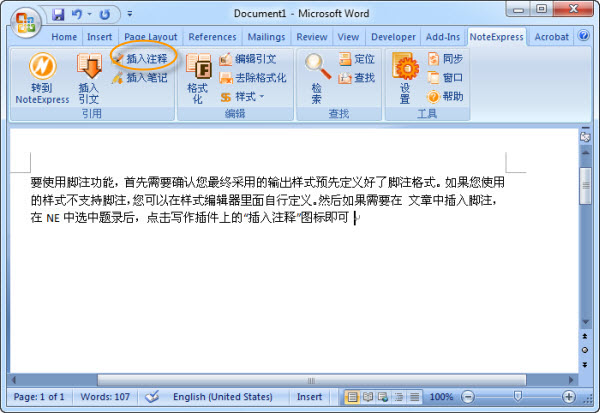This screenshot has width=600, height=413.
Task: Open the Undo history dropdown arrow
Action: tap(90, 15)
